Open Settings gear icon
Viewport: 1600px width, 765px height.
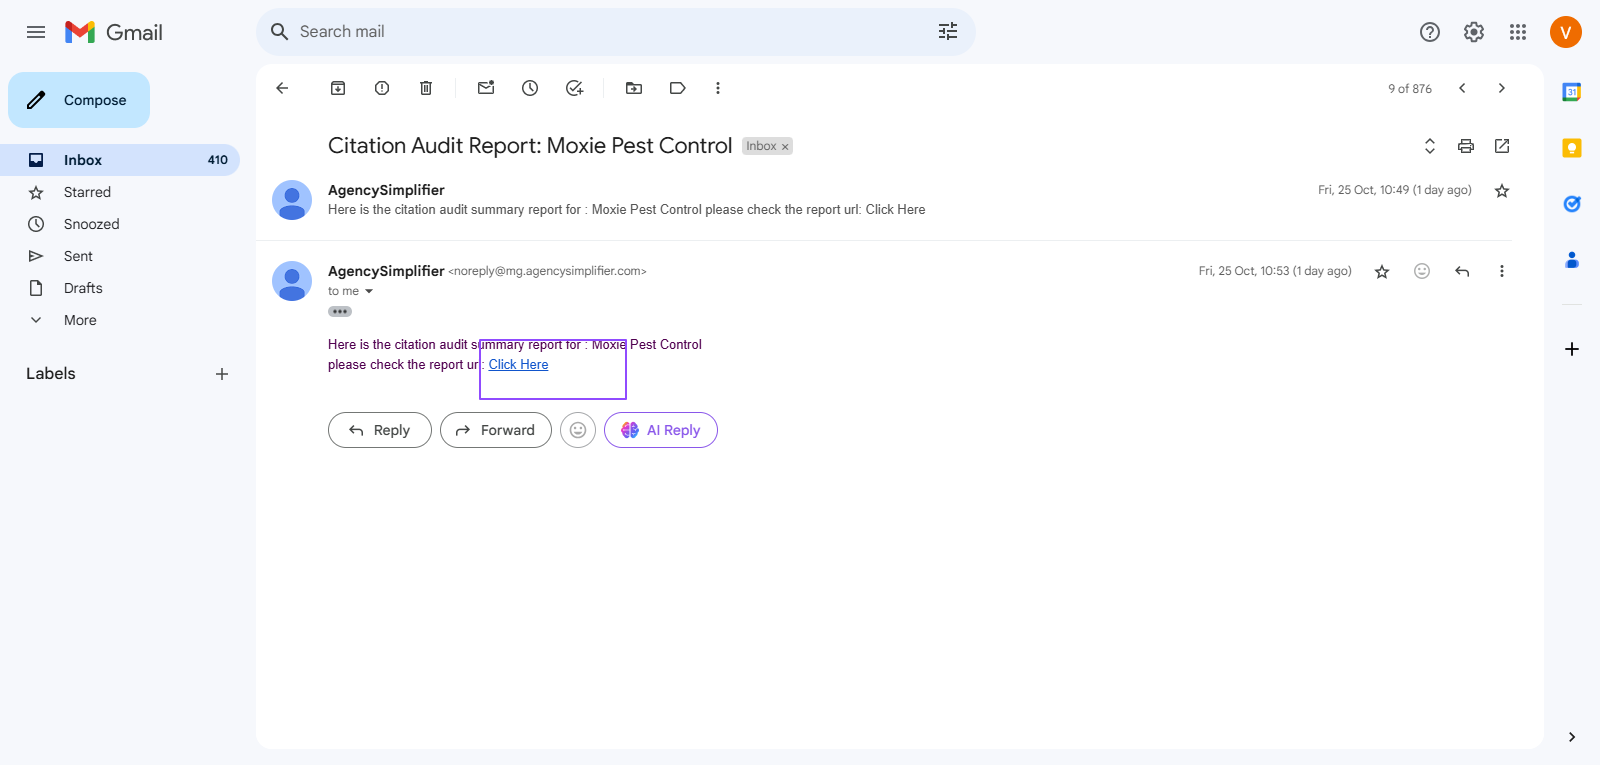(1474, 32)
